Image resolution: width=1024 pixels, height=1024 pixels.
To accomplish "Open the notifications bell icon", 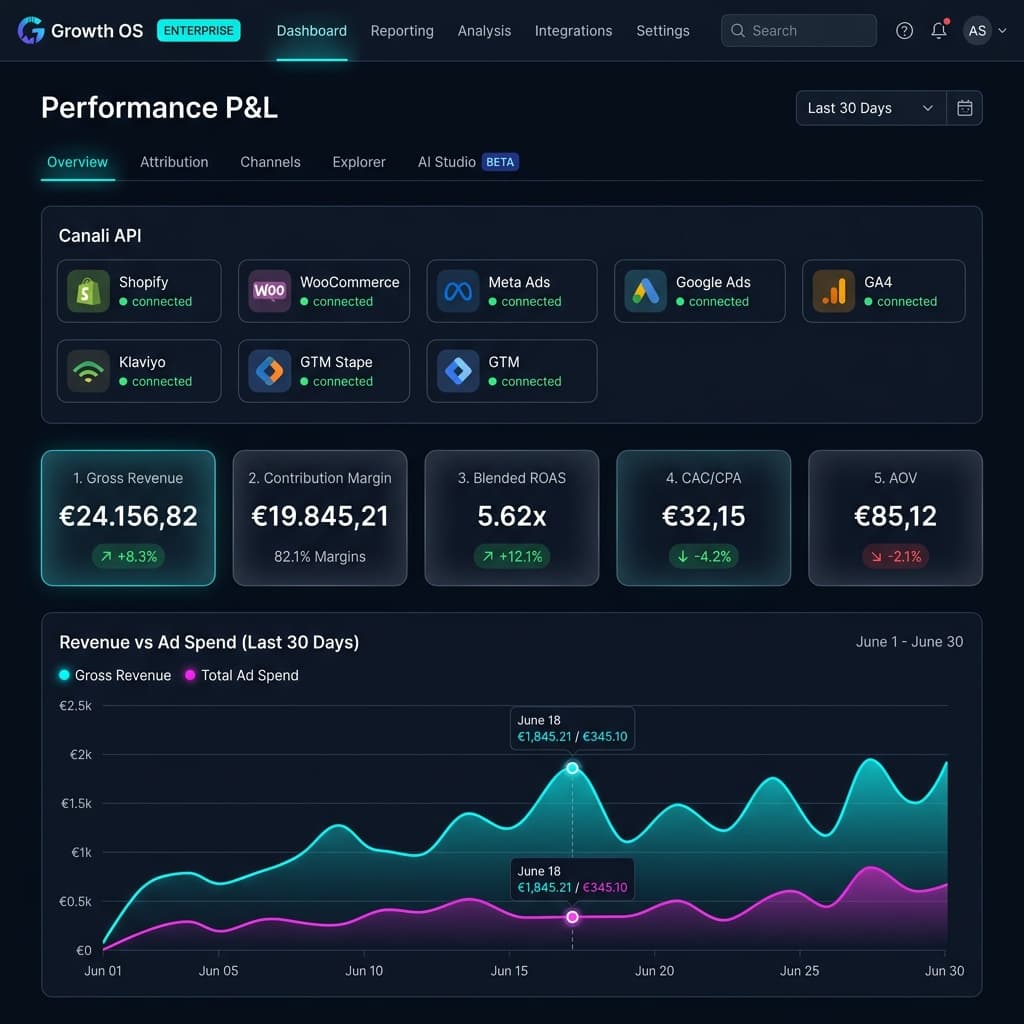I will tap(938, 30).
